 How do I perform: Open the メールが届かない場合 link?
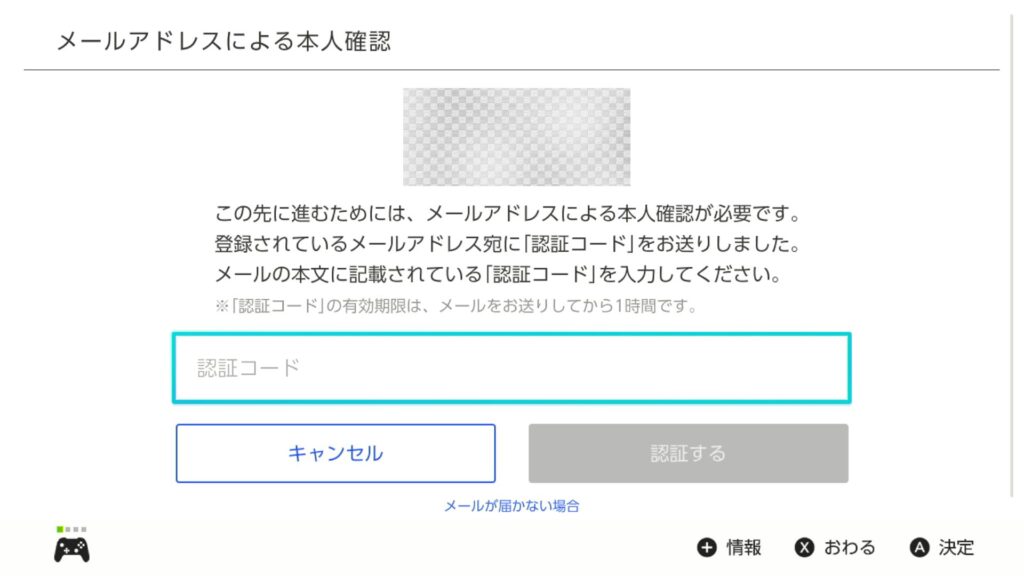click(512, 506)
